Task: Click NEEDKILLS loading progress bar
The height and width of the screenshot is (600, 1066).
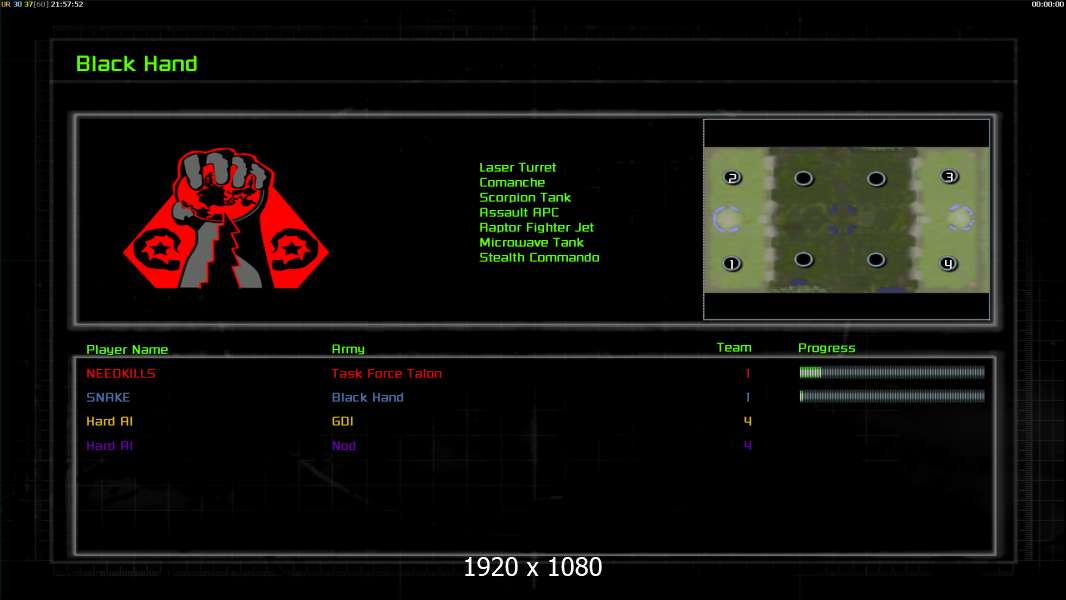Action: pyautogui.click(x=892, y=372)
